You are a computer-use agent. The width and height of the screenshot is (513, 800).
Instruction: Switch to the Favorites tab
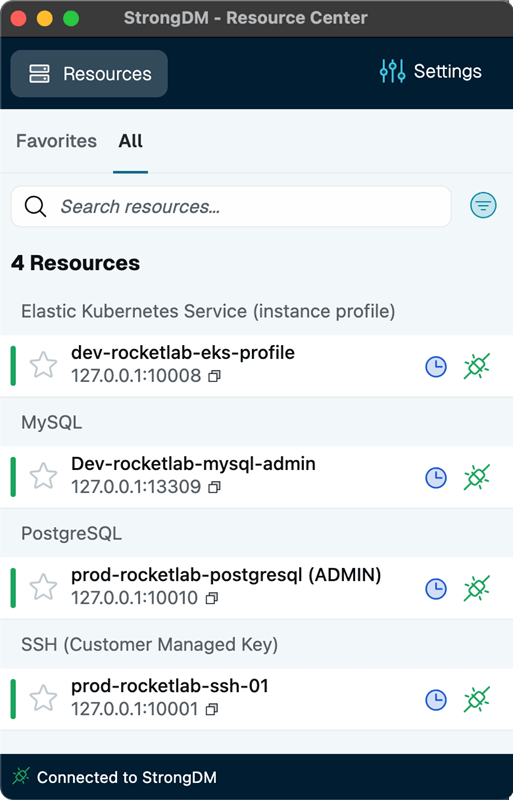(x=56, y=141)
